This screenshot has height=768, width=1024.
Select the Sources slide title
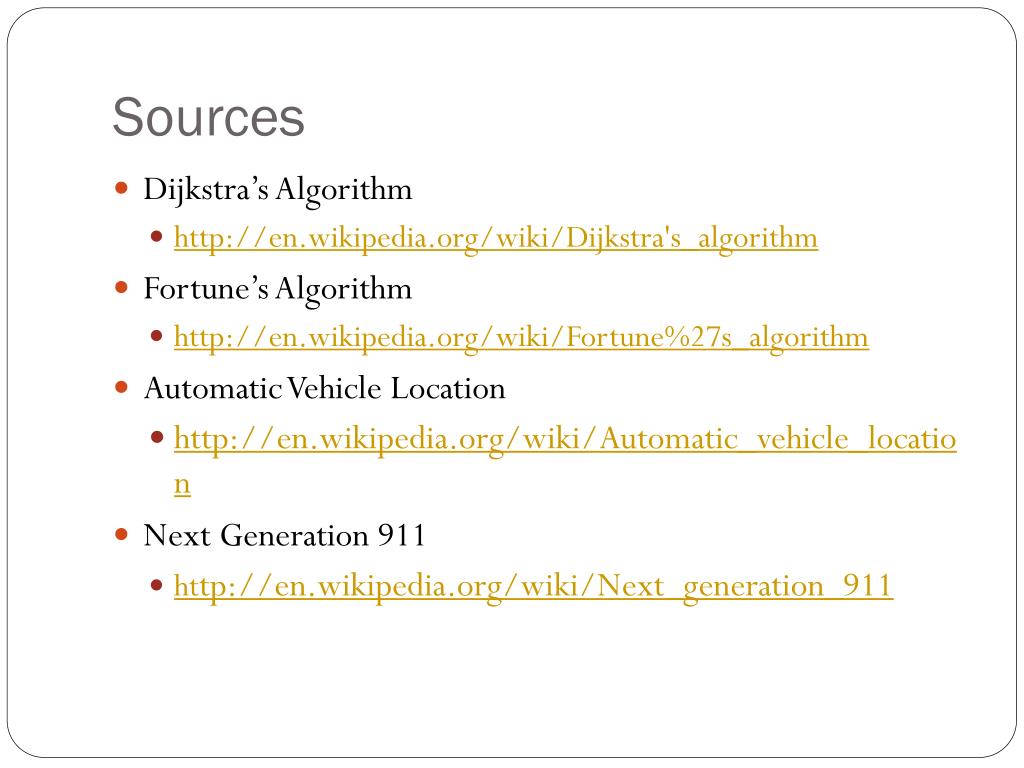coord(208,118)
